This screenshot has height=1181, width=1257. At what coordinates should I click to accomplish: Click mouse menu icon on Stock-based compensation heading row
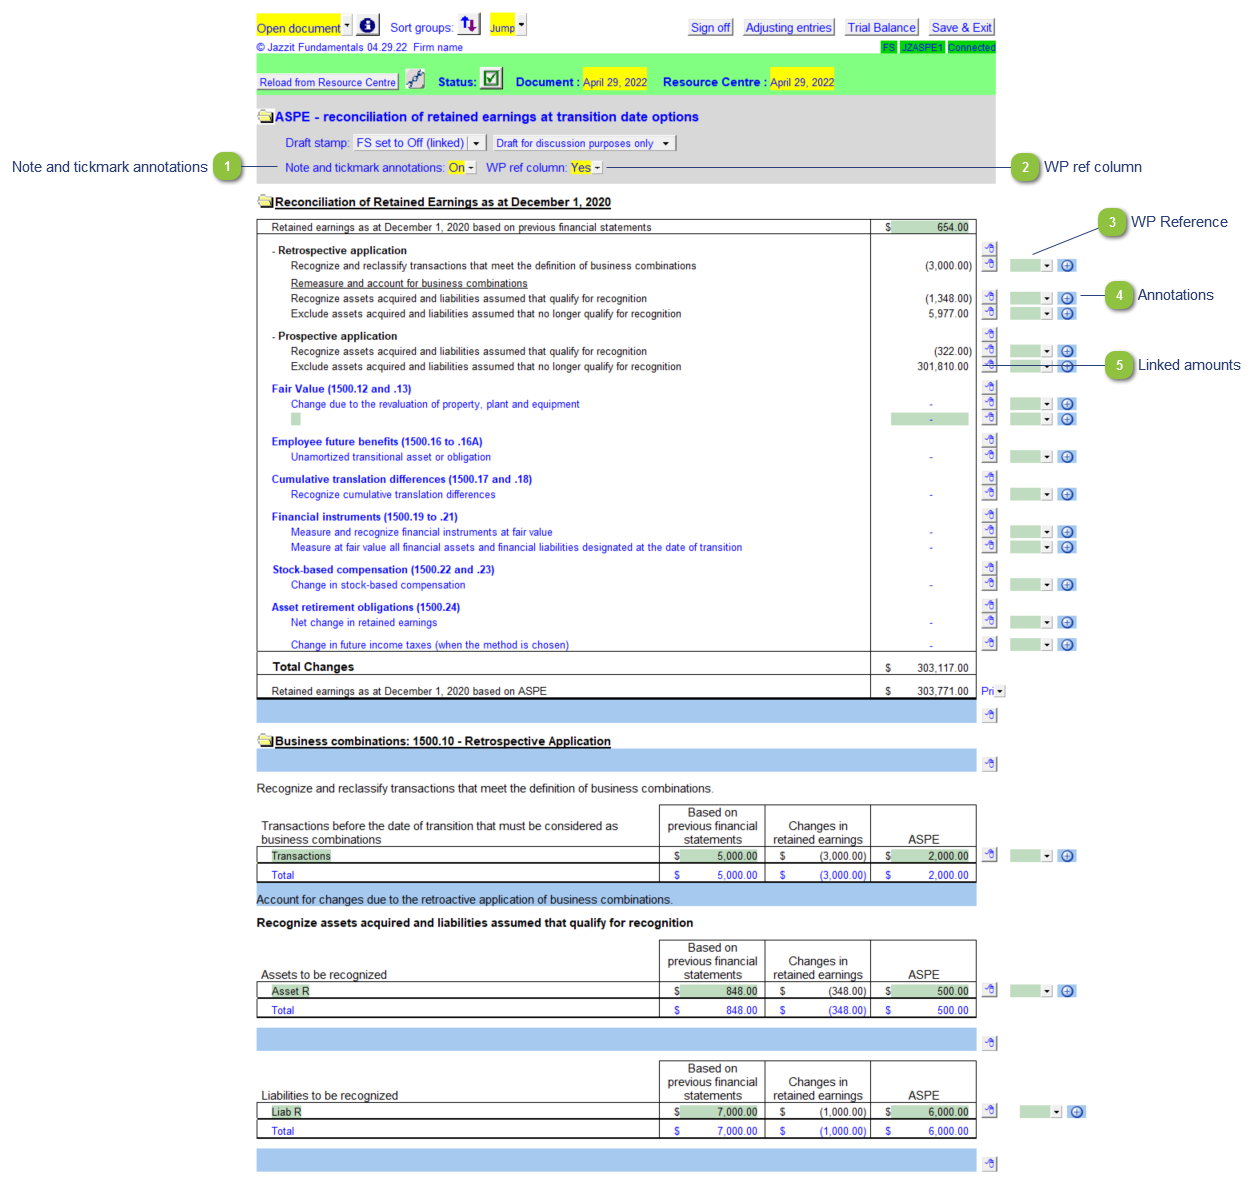[989, 569]
